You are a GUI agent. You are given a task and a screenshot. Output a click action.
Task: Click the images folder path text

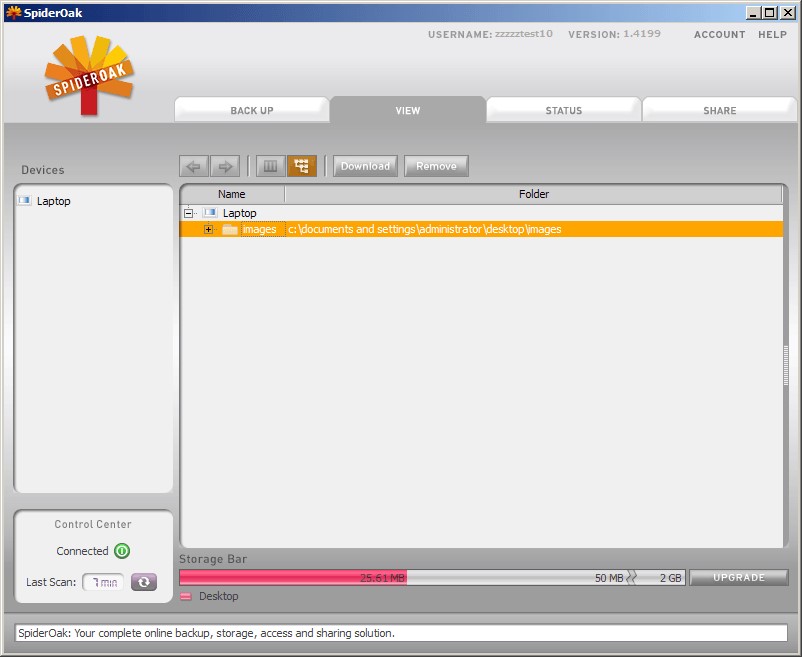point(425,229)
